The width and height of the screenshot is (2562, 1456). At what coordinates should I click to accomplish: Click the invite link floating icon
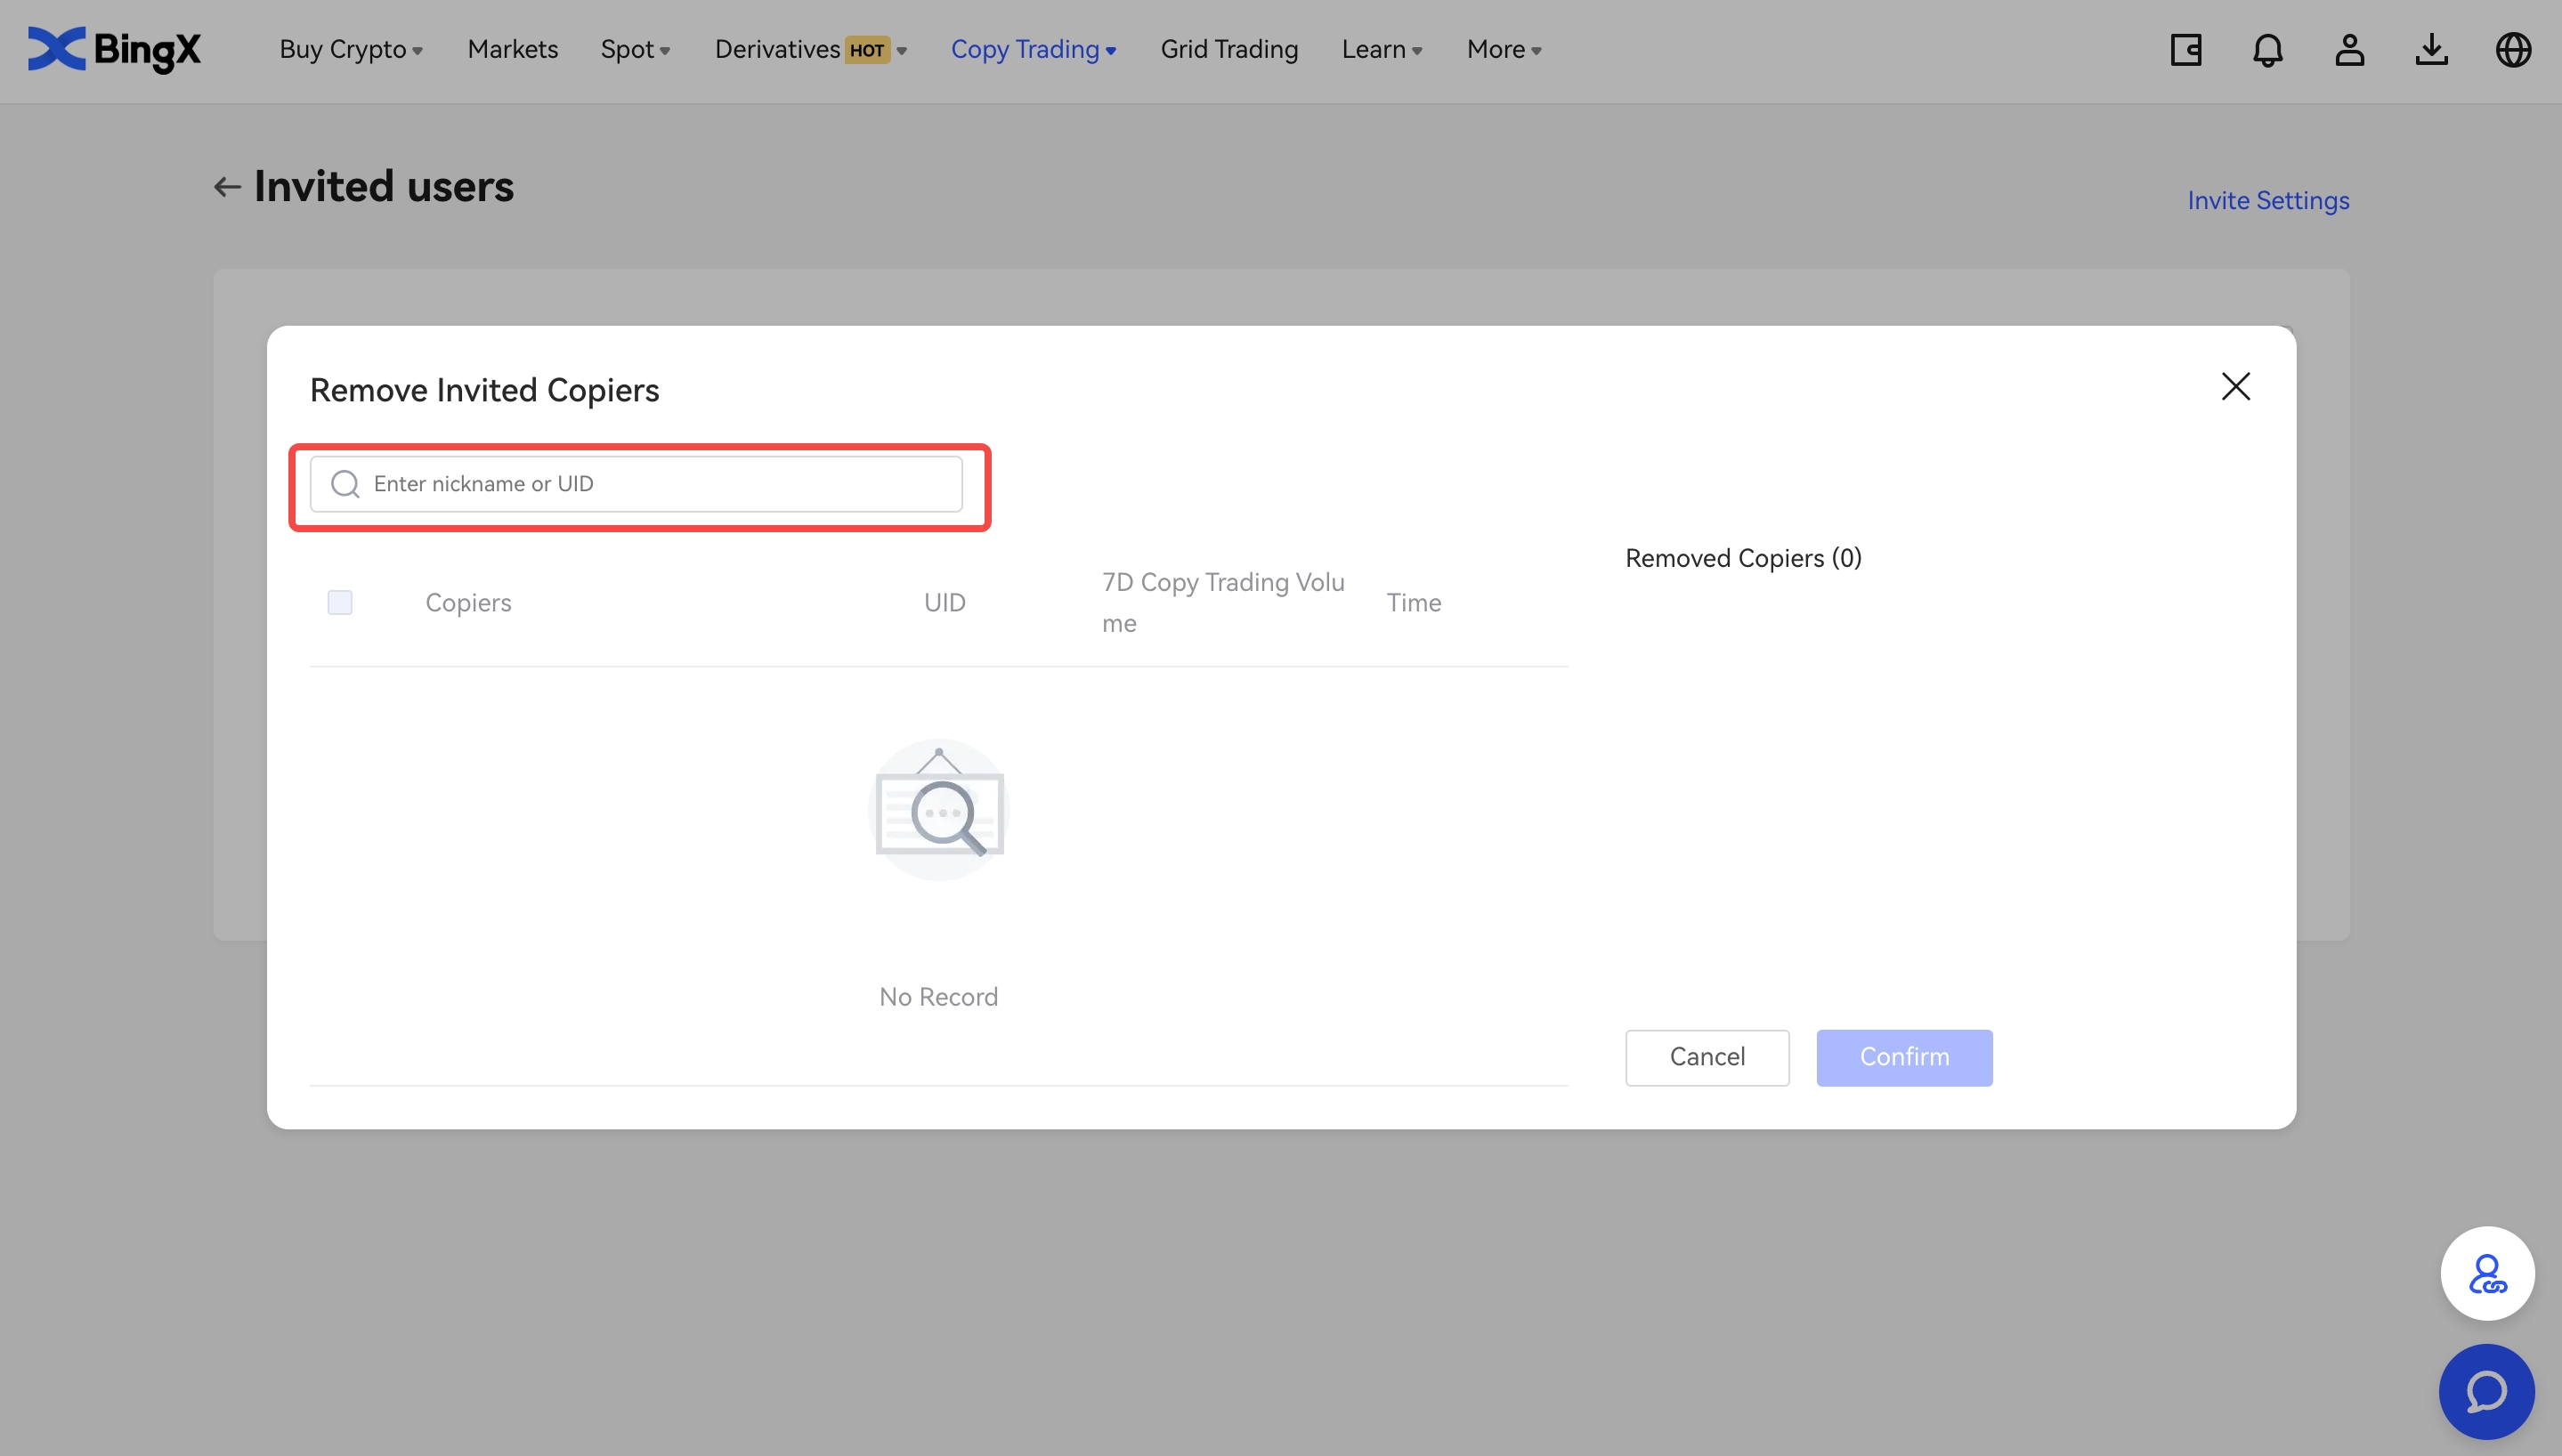[2486, 1274]
